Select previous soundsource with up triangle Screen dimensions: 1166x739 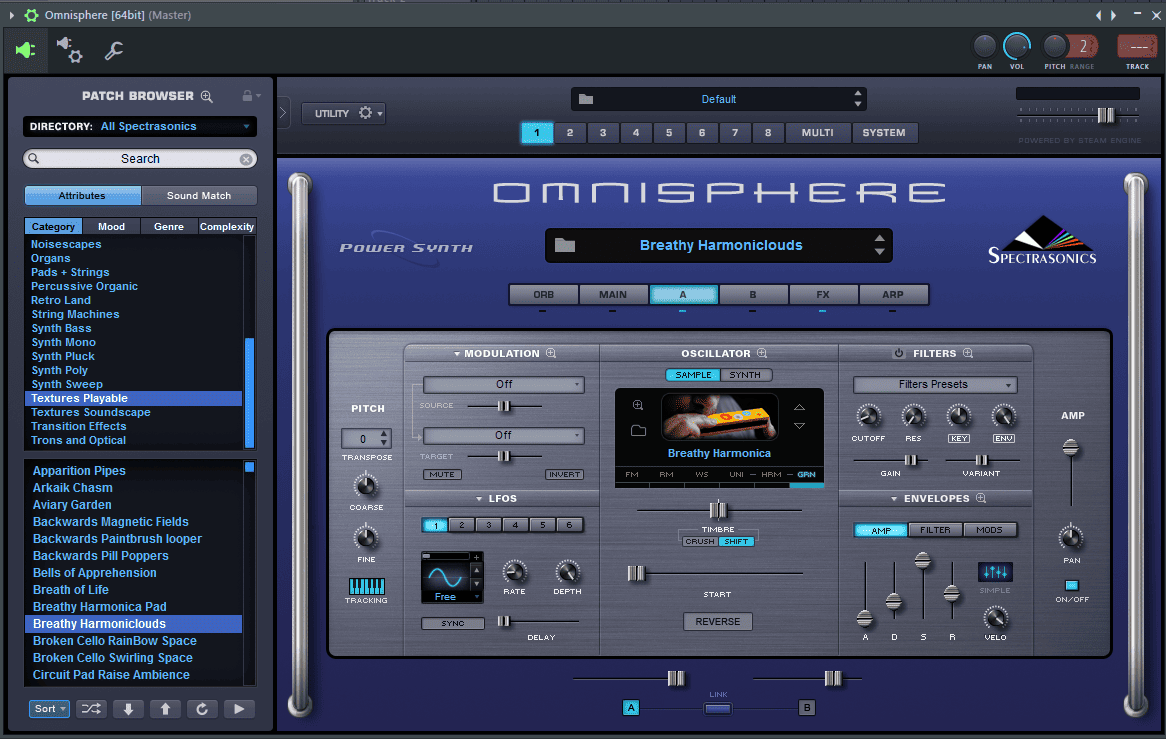pyautogui.click(x=799, y=407)
